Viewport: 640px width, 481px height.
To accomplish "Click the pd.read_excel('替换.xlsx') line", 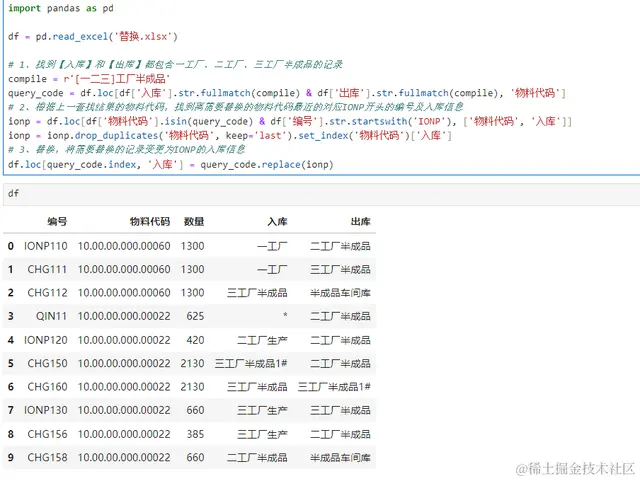I will point(93,36).
